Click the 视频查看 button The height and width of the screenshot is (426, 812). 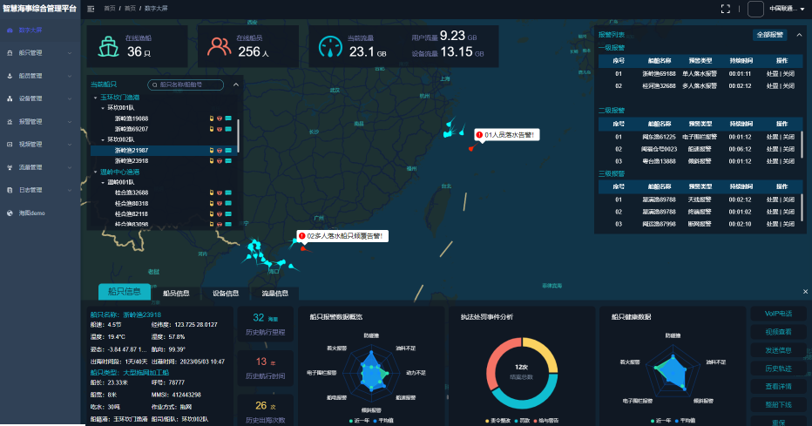[778, 332]
